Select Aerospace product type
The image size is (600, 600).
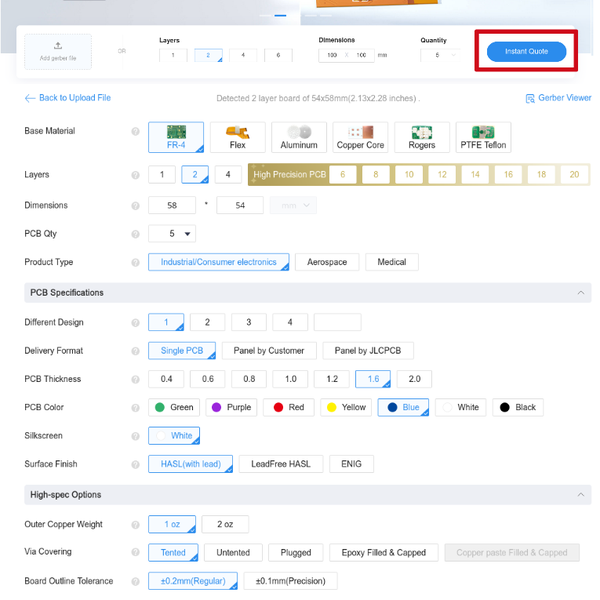click(327, 262)
